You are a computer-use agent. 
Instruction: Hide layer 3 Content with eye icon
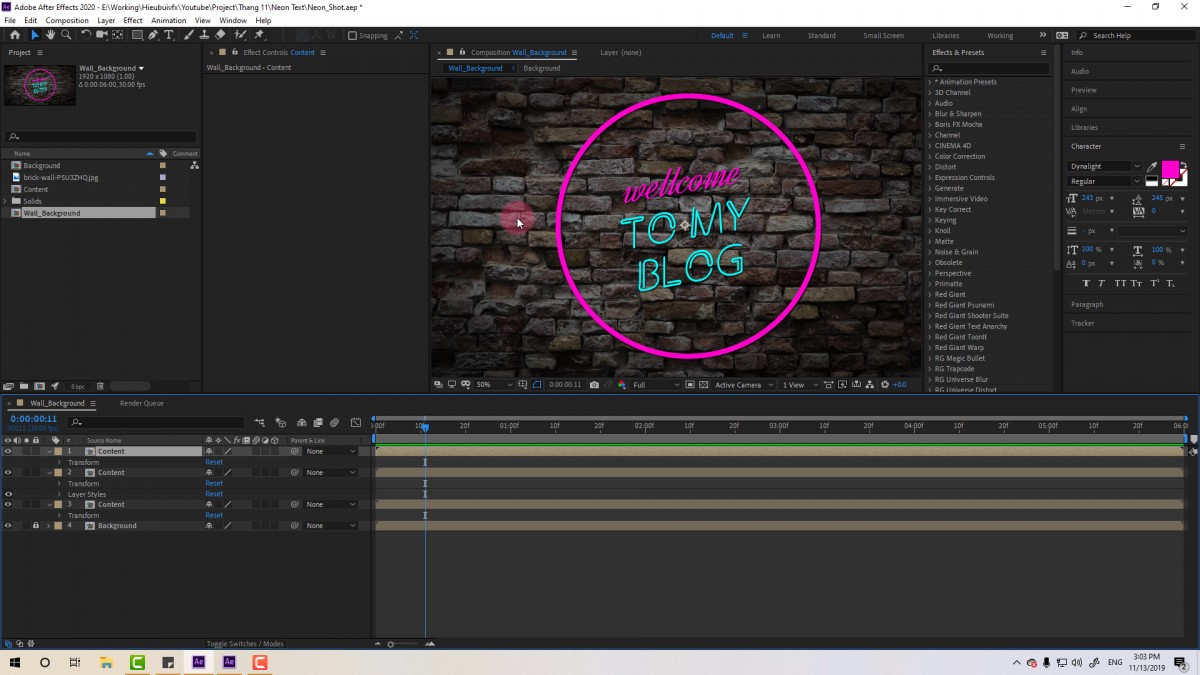coord(8,504)
